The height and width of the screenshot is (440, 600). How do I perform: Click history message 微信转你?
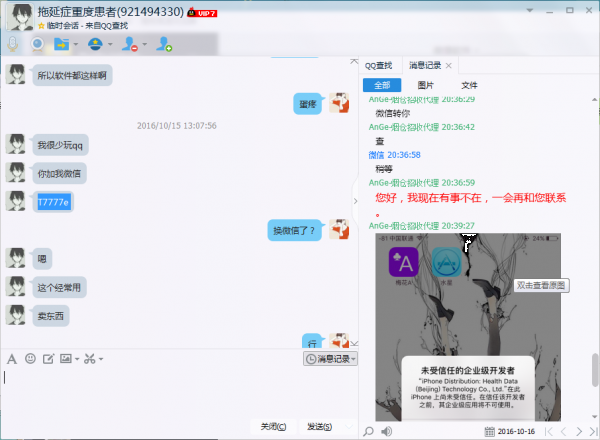click(393, 113)
